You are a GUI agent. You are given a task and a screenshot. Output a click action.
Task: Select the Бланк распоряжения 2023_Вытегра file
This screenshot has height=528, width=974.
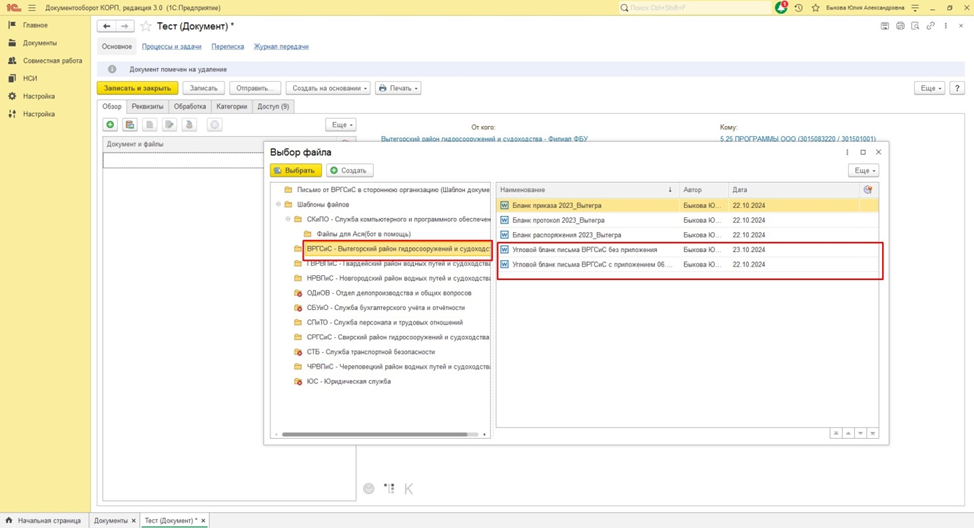[688, 235]
